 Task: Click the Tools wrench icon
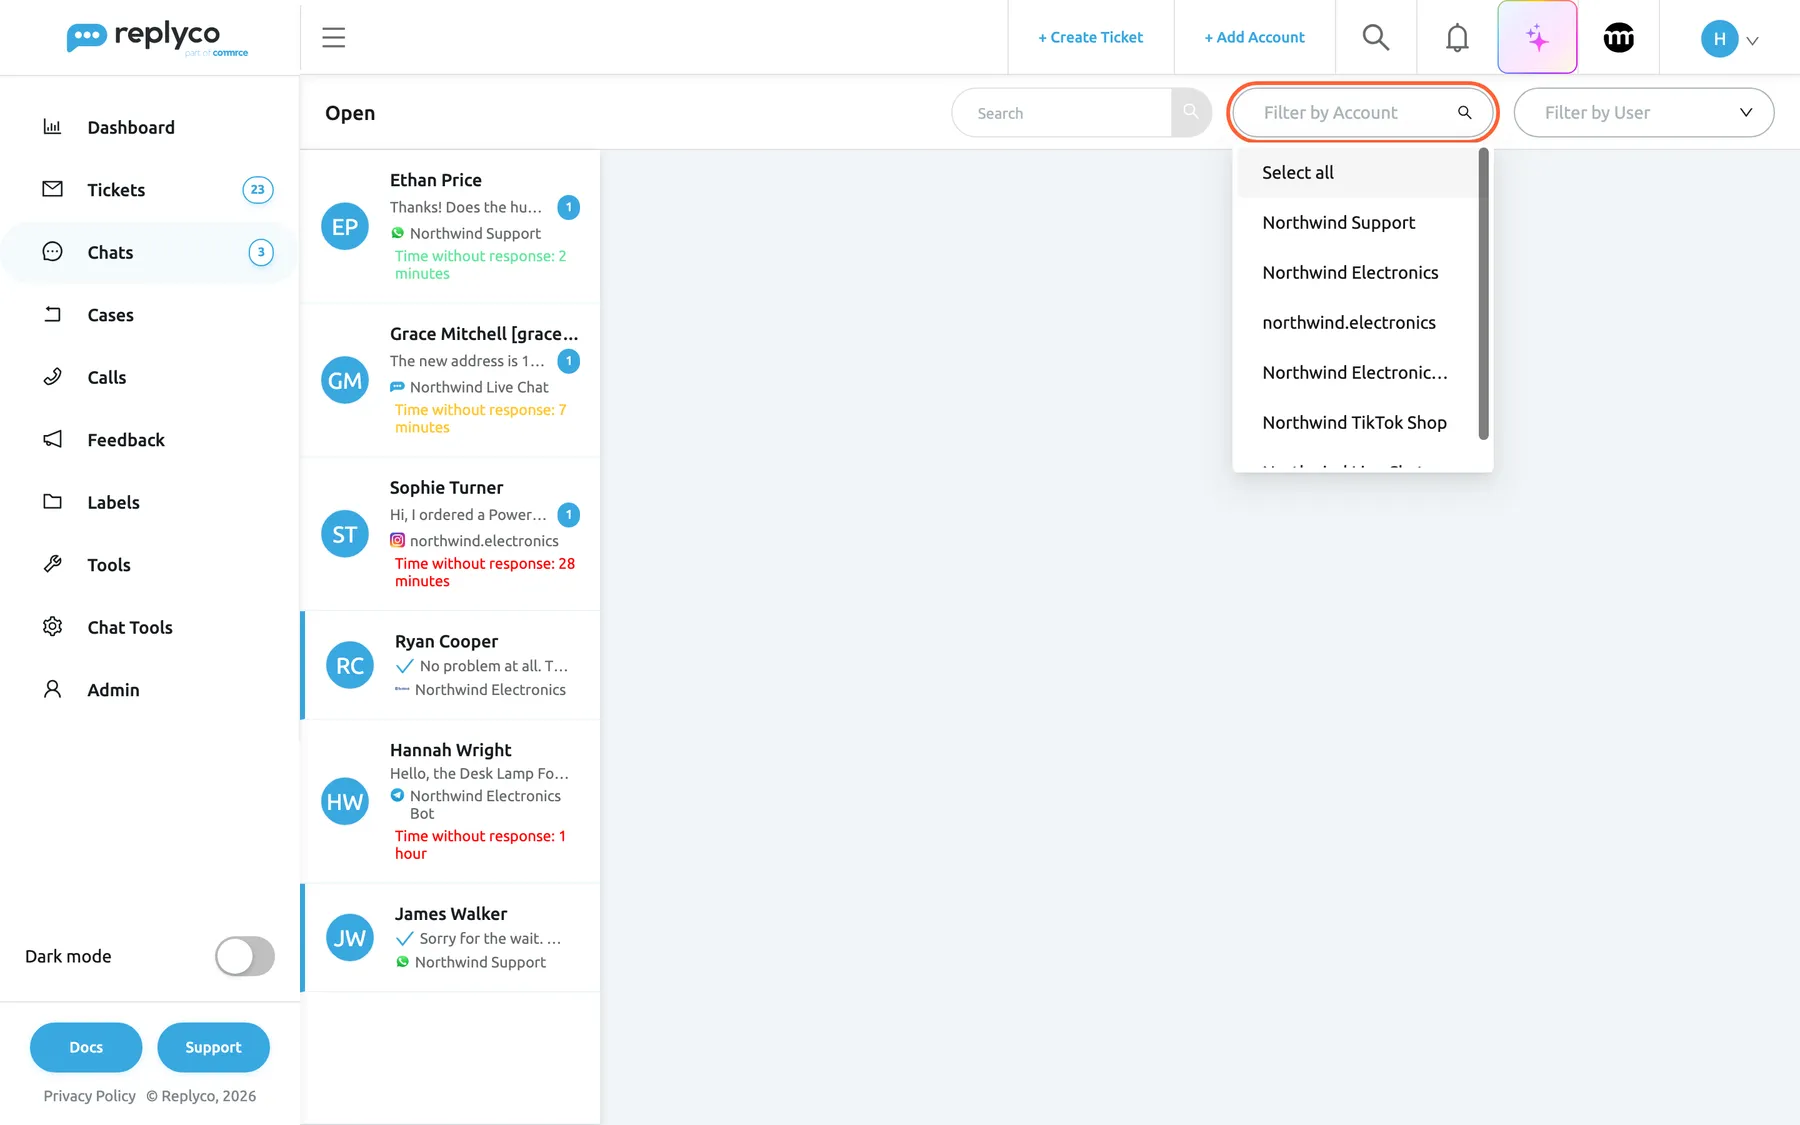[53, 564]
